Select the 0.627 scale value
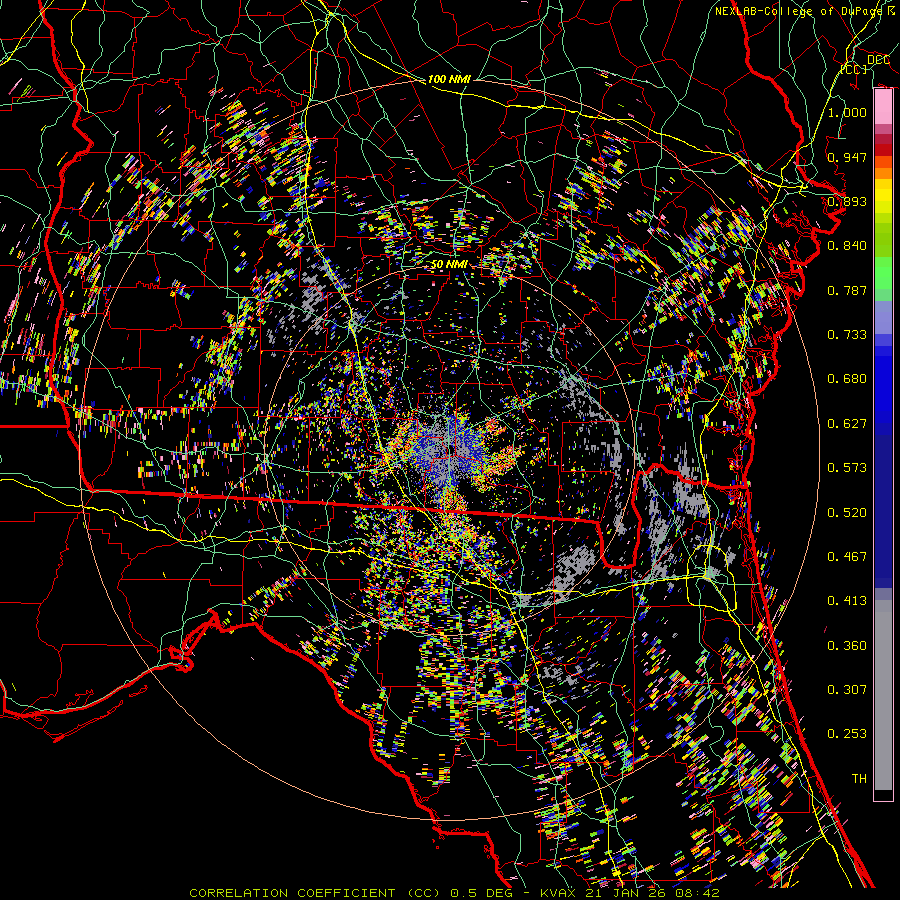The height and width of the screenshot is (900, 900). pyautogui.click(x=847, y=424)
